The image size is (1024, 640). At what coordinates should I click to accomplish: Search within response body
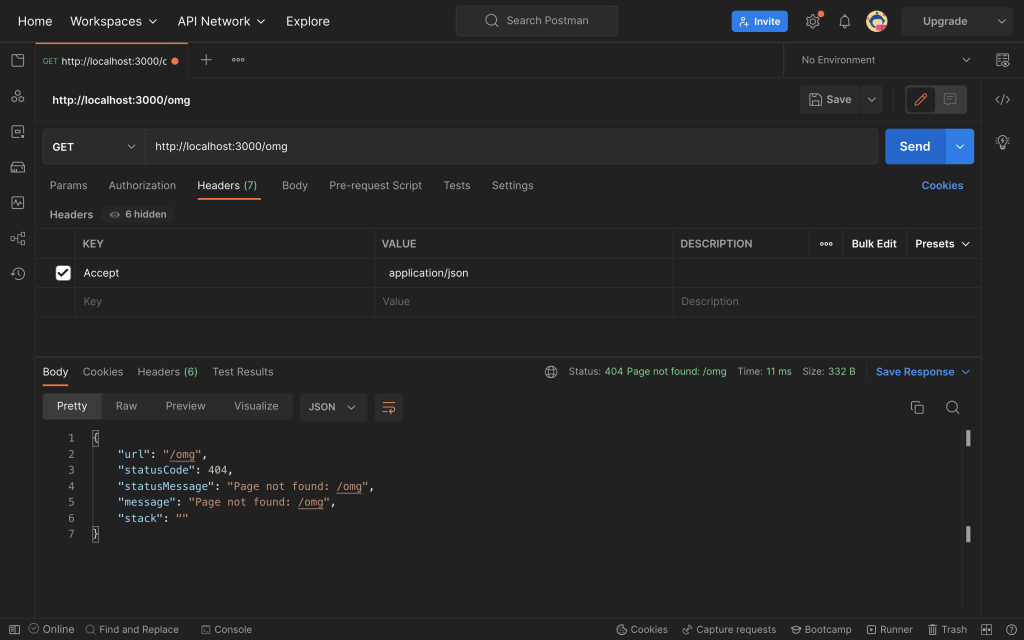pyautogui.click(x=952, y=408)
